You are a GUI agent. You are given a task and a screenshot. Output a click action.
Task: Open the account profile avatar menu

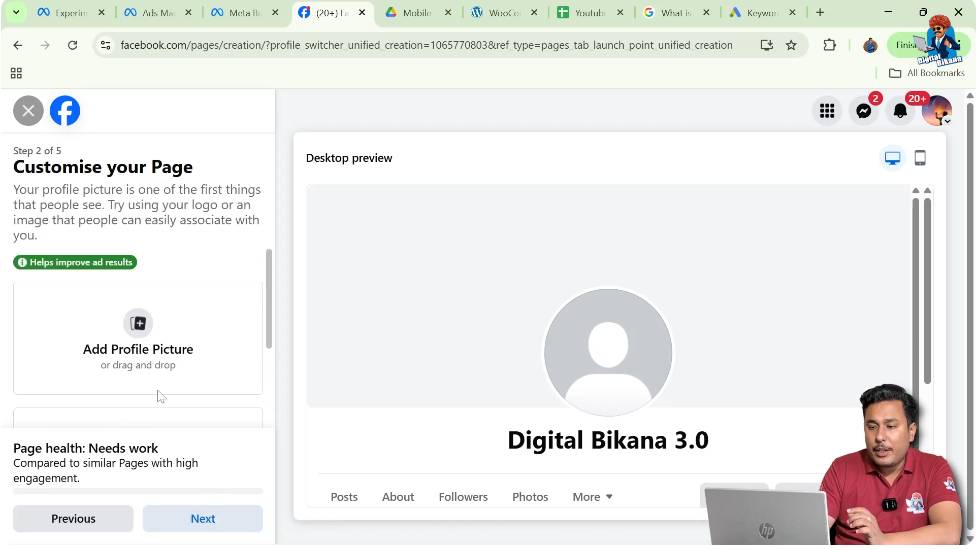click(937, 111)
